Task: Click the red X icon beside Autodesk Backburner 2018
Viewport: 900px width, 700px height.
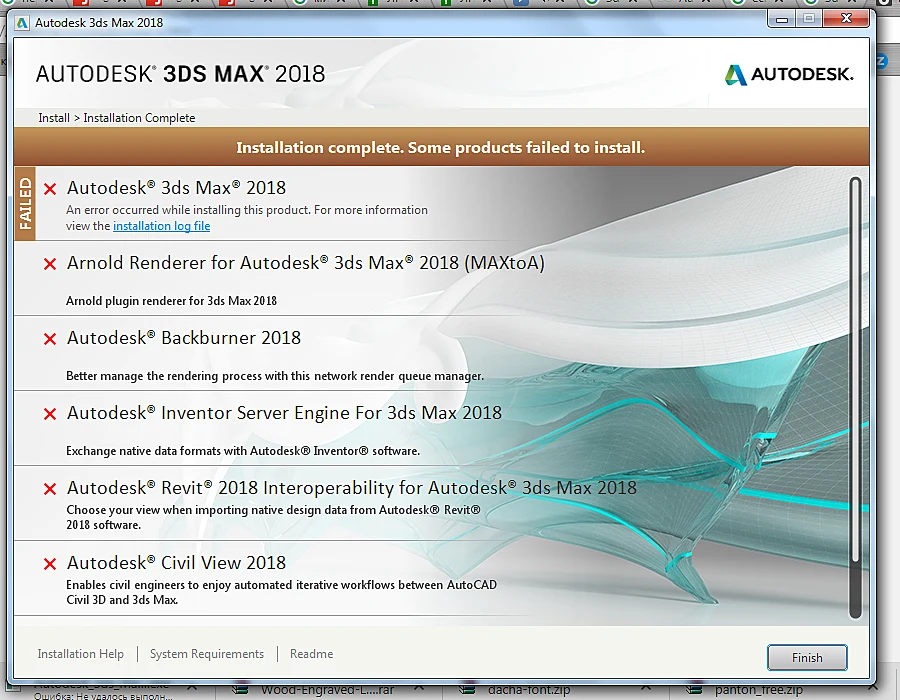Action: click(x=50, y=339)
